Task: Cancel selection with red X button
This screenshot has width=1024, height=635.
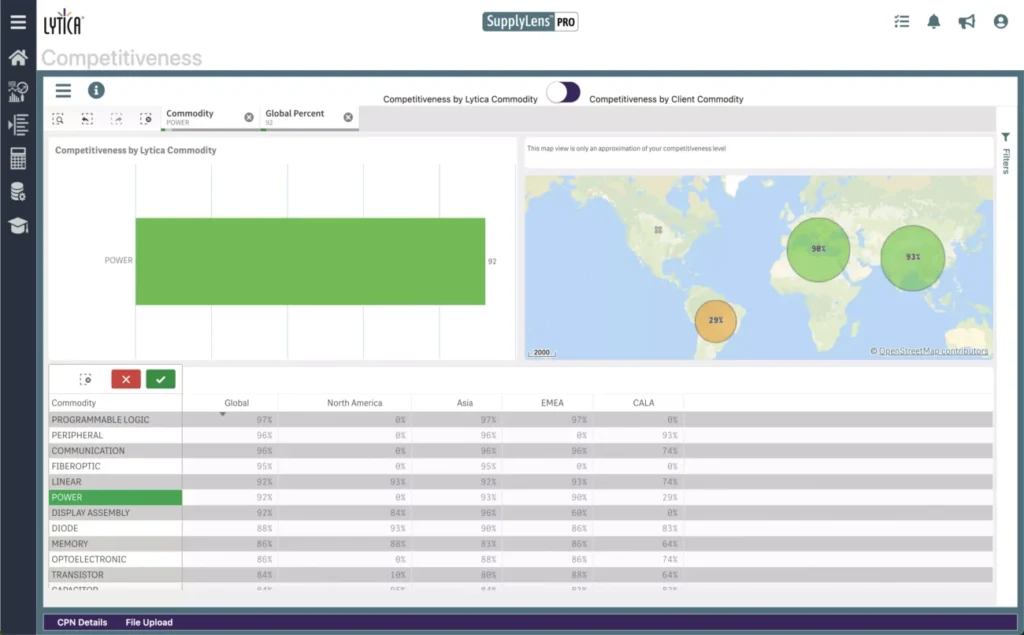Action: click(x=126, y=379)
